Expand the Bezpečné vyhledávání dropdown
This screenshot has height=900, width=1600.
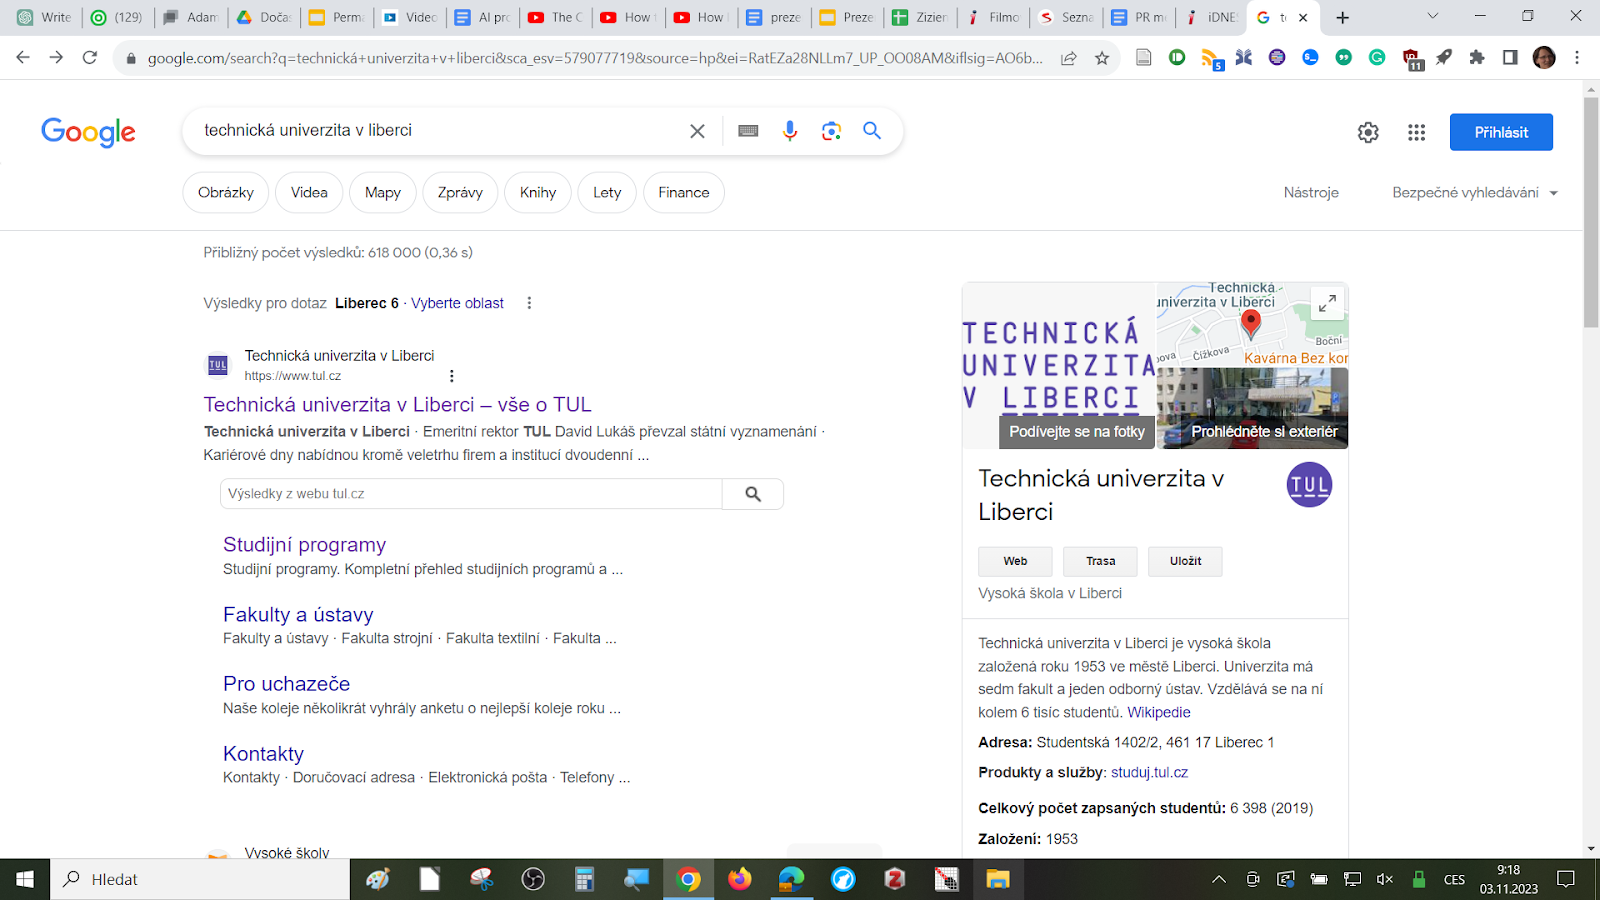click(1475, 193)
